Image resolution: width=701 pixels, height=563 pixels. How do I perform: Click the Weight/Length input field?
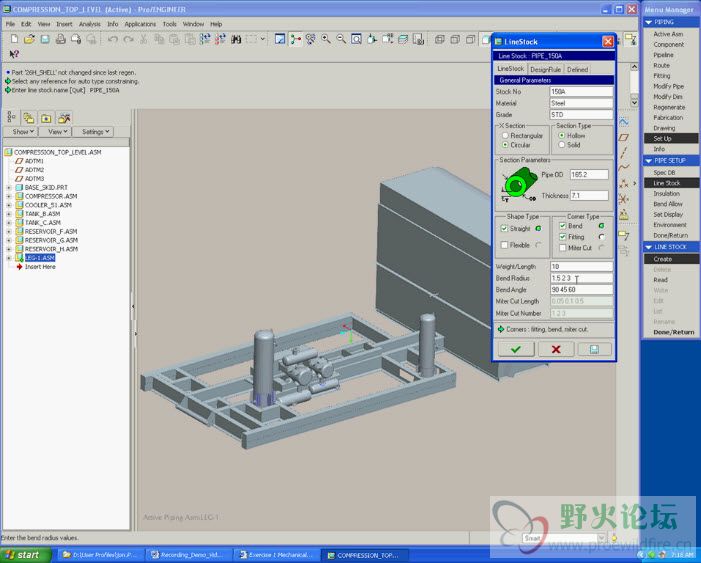(581, 267)
